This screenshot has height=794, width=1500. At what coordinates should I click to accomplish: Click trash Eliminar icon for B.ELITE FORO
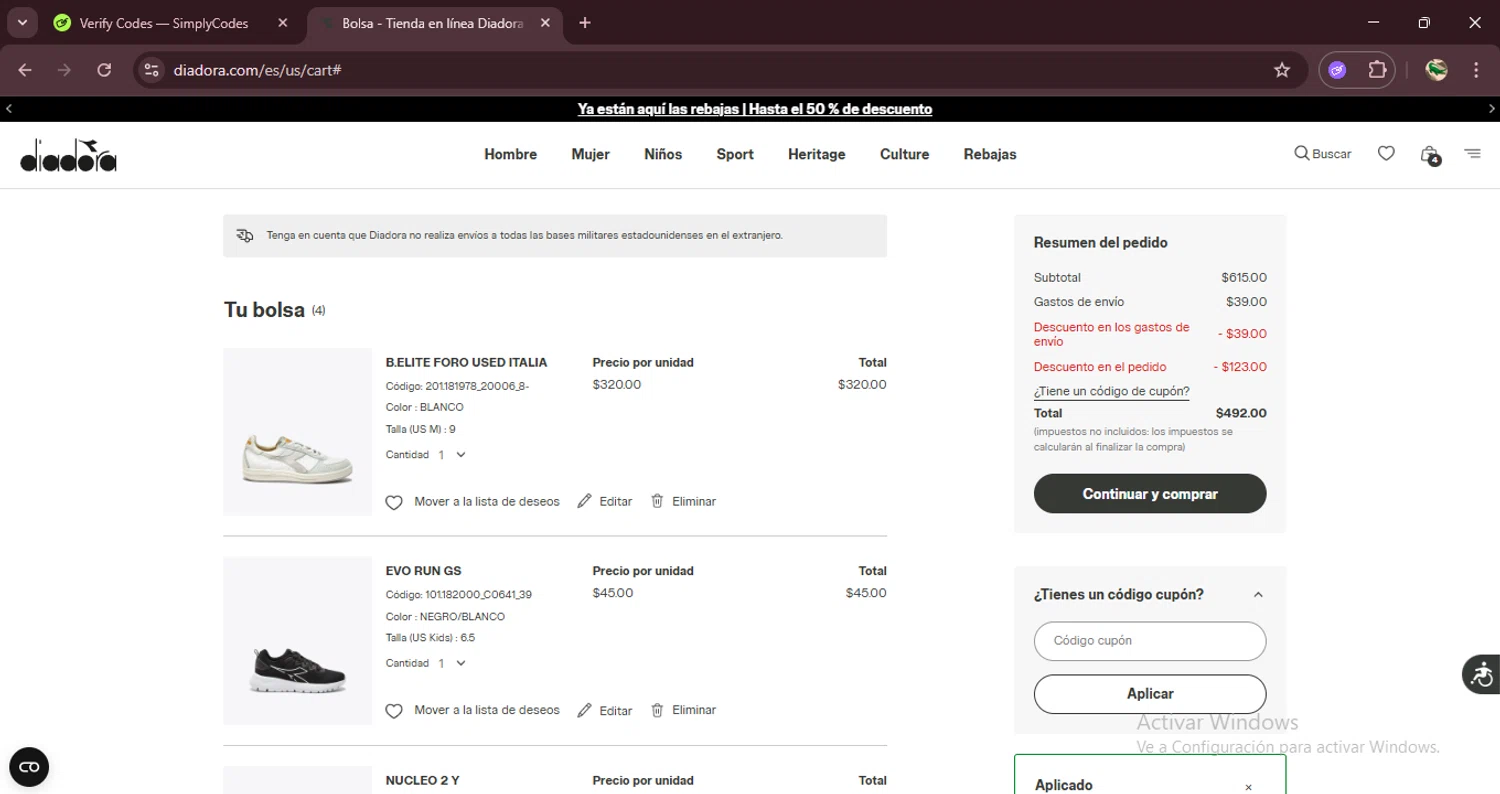pyautogui.click(x=657, y=501)
